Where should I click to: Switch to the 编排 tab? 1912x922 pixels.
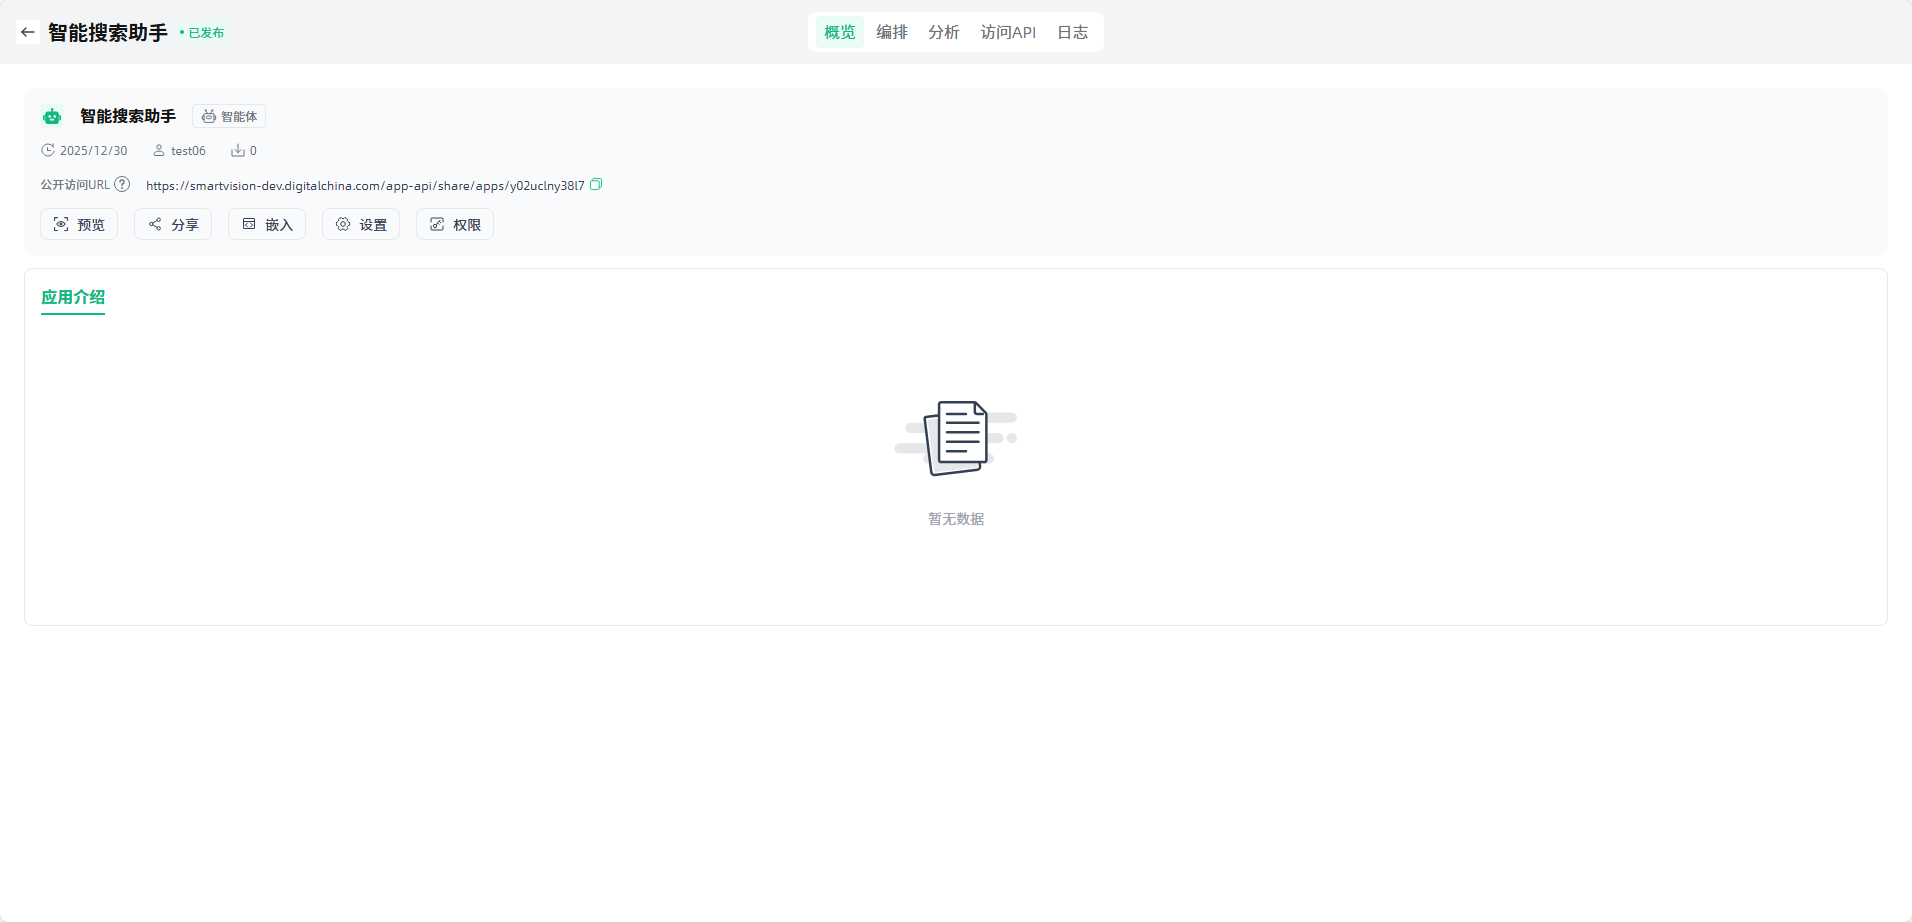pyautogui.click(x=891, y=32)
